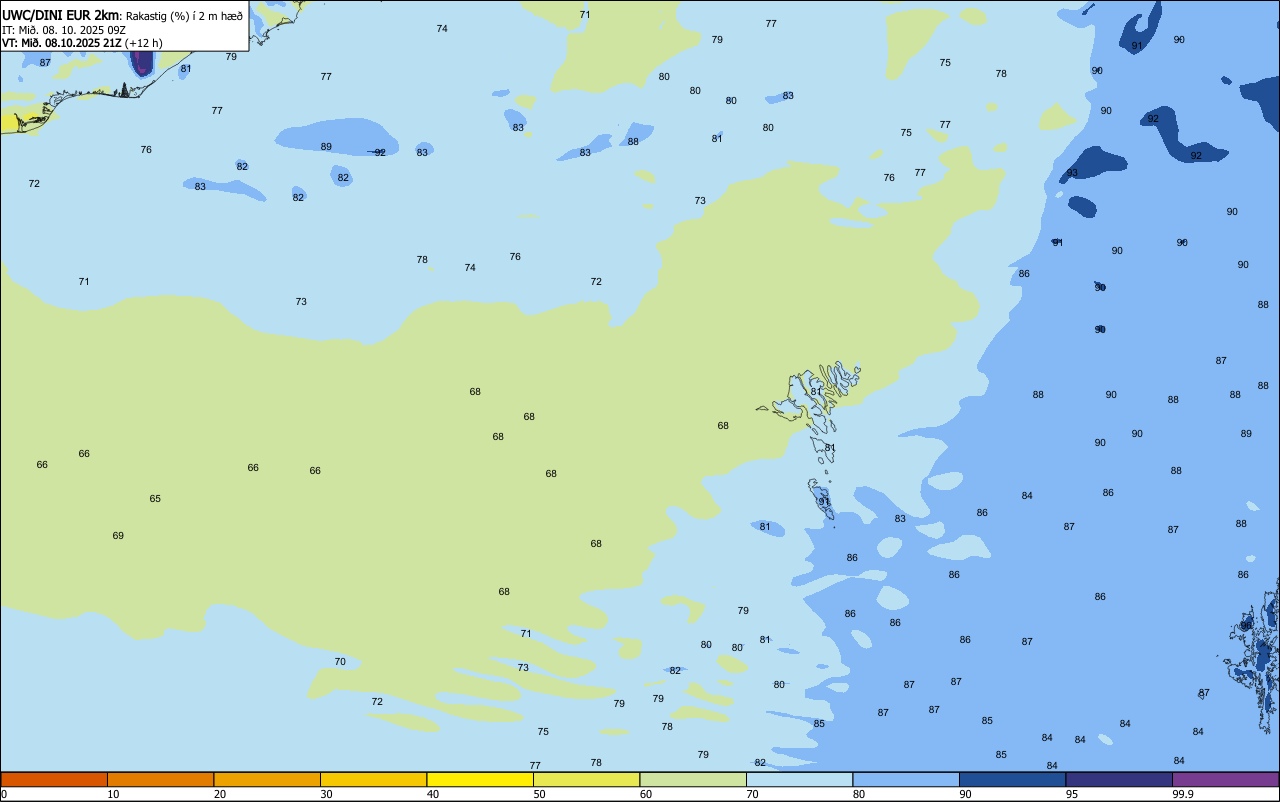Image resolution: width=1280 pixels, height=802 pixels.
Task: Click the 0–10 dark orange legend swatch
Action: point(54,779)
